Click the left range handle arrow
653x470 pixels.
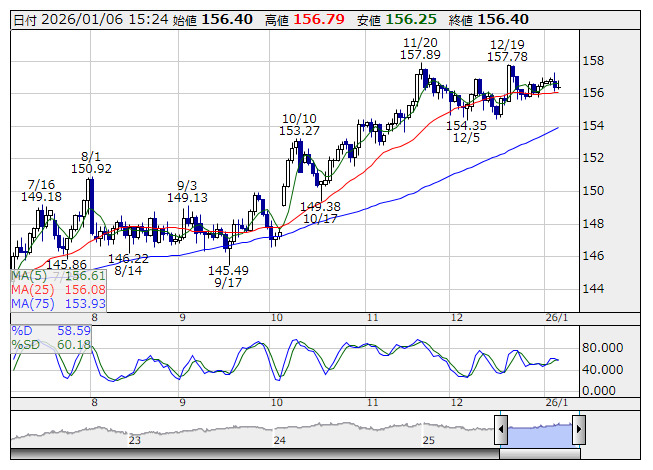tap(501, 431)
